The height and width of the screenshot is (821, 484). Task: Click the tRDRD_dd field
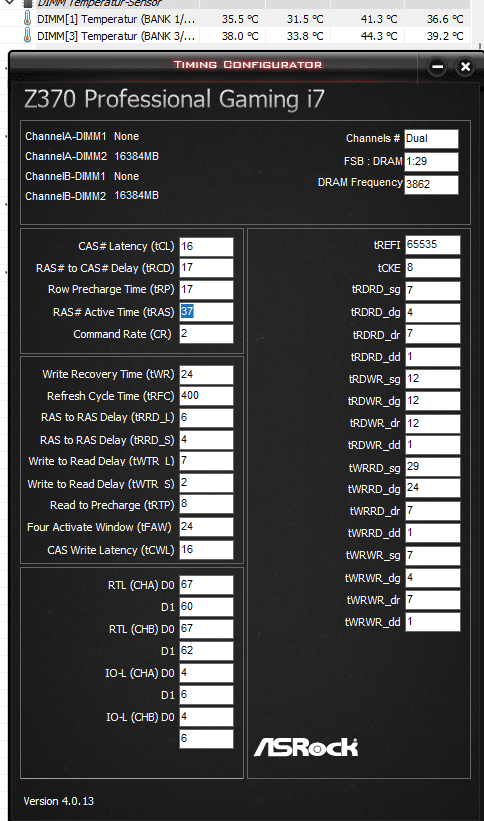[433, 357]
